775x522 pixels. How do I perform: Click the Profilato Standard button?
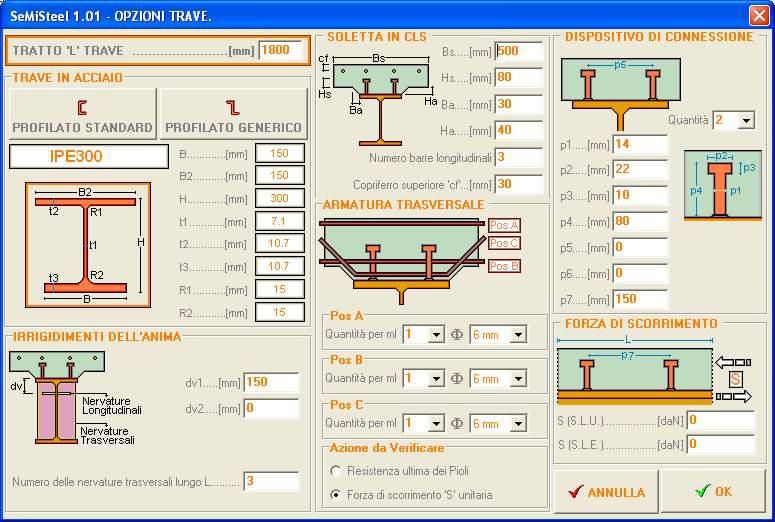click(82, 114)
